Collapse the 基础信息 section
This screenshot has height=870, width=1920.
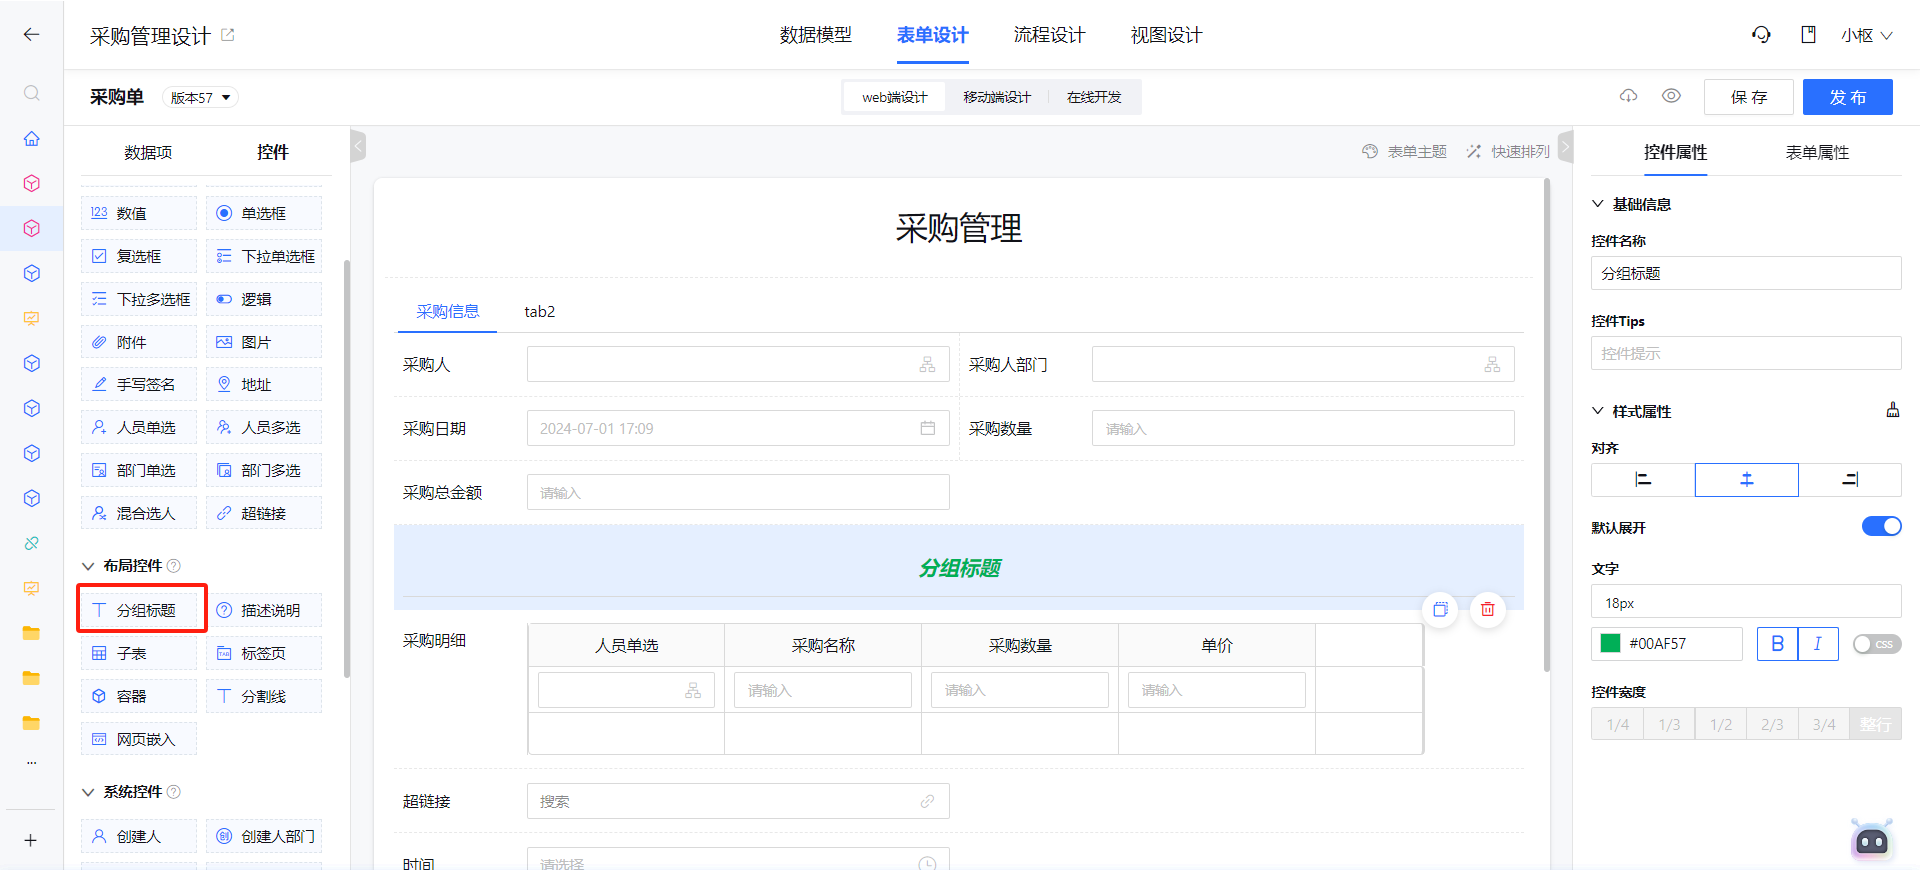[1598, 204]
